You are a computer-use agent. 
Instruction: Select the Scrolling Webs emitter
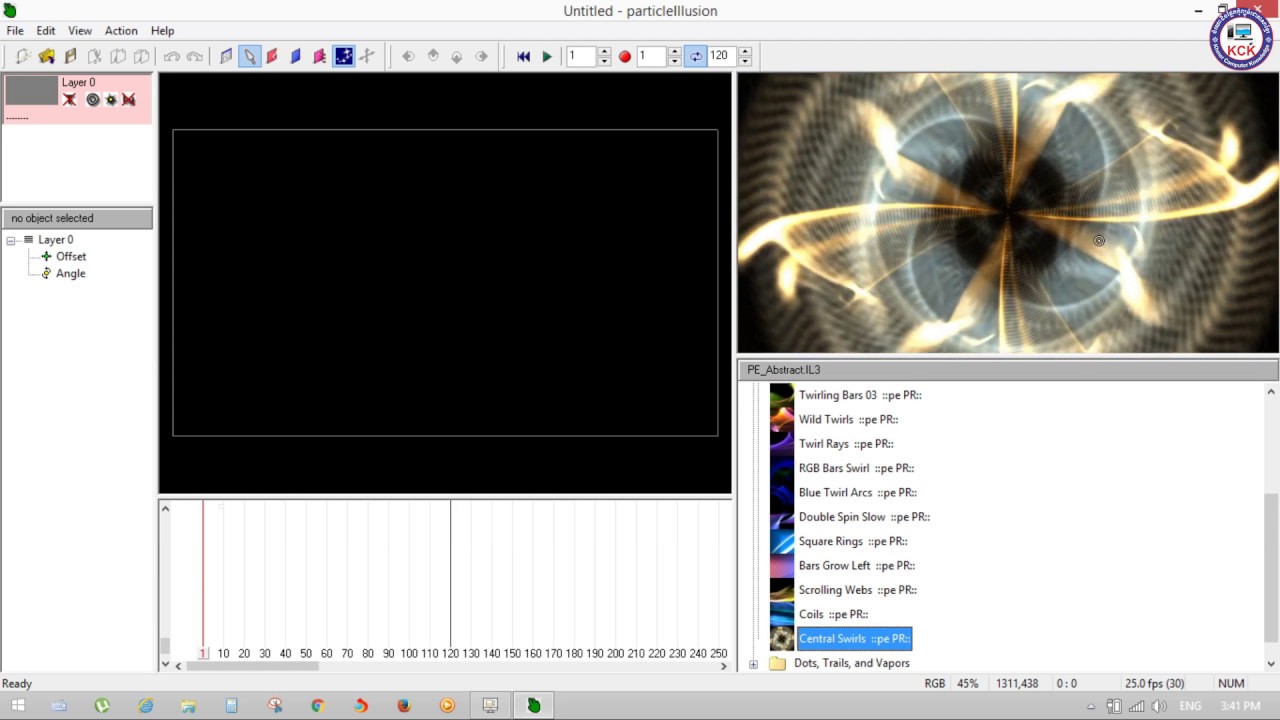coord(858,590)
